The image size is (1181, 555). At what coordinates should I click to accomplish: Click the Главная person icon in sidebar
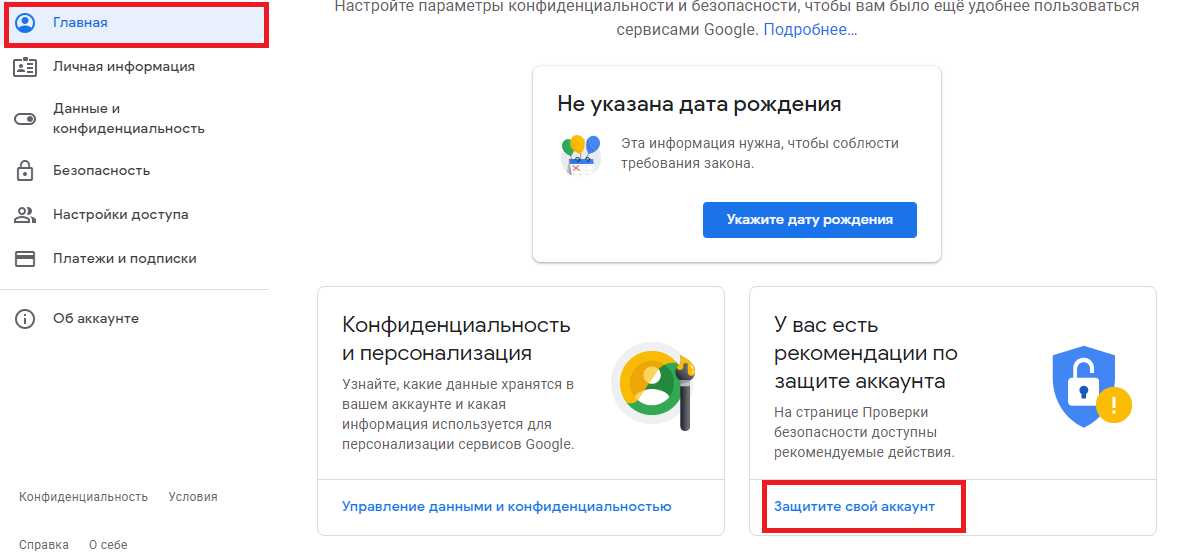(25, 22)
